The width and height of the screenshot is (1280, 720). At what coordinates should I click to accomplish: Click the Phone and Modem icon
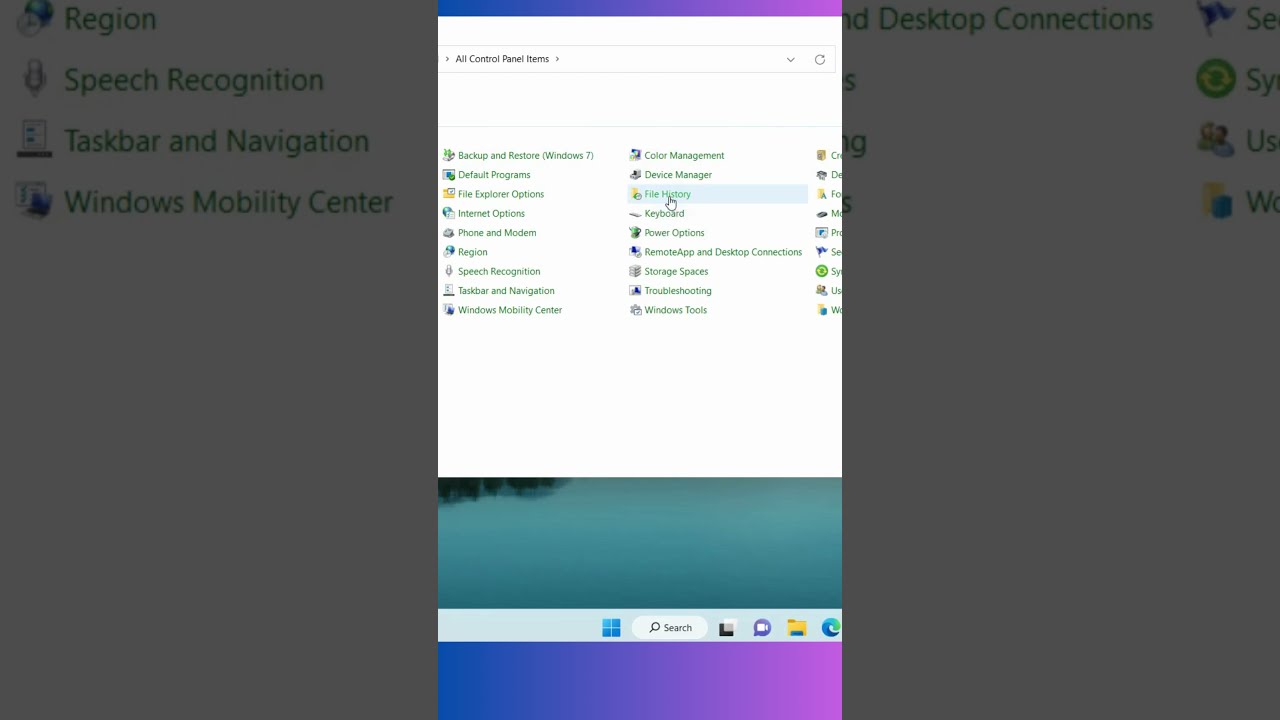point(449,233)
